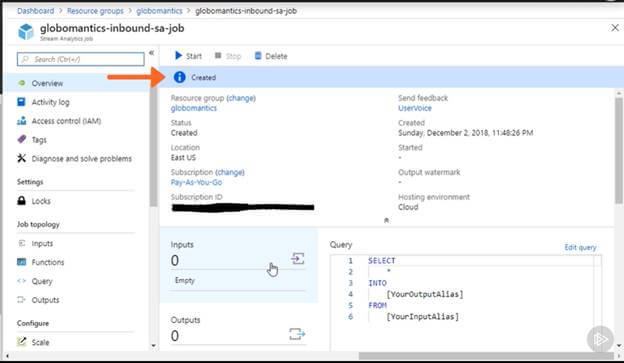Open Locks under Settings
624x363 pixels.
[41, 201]
